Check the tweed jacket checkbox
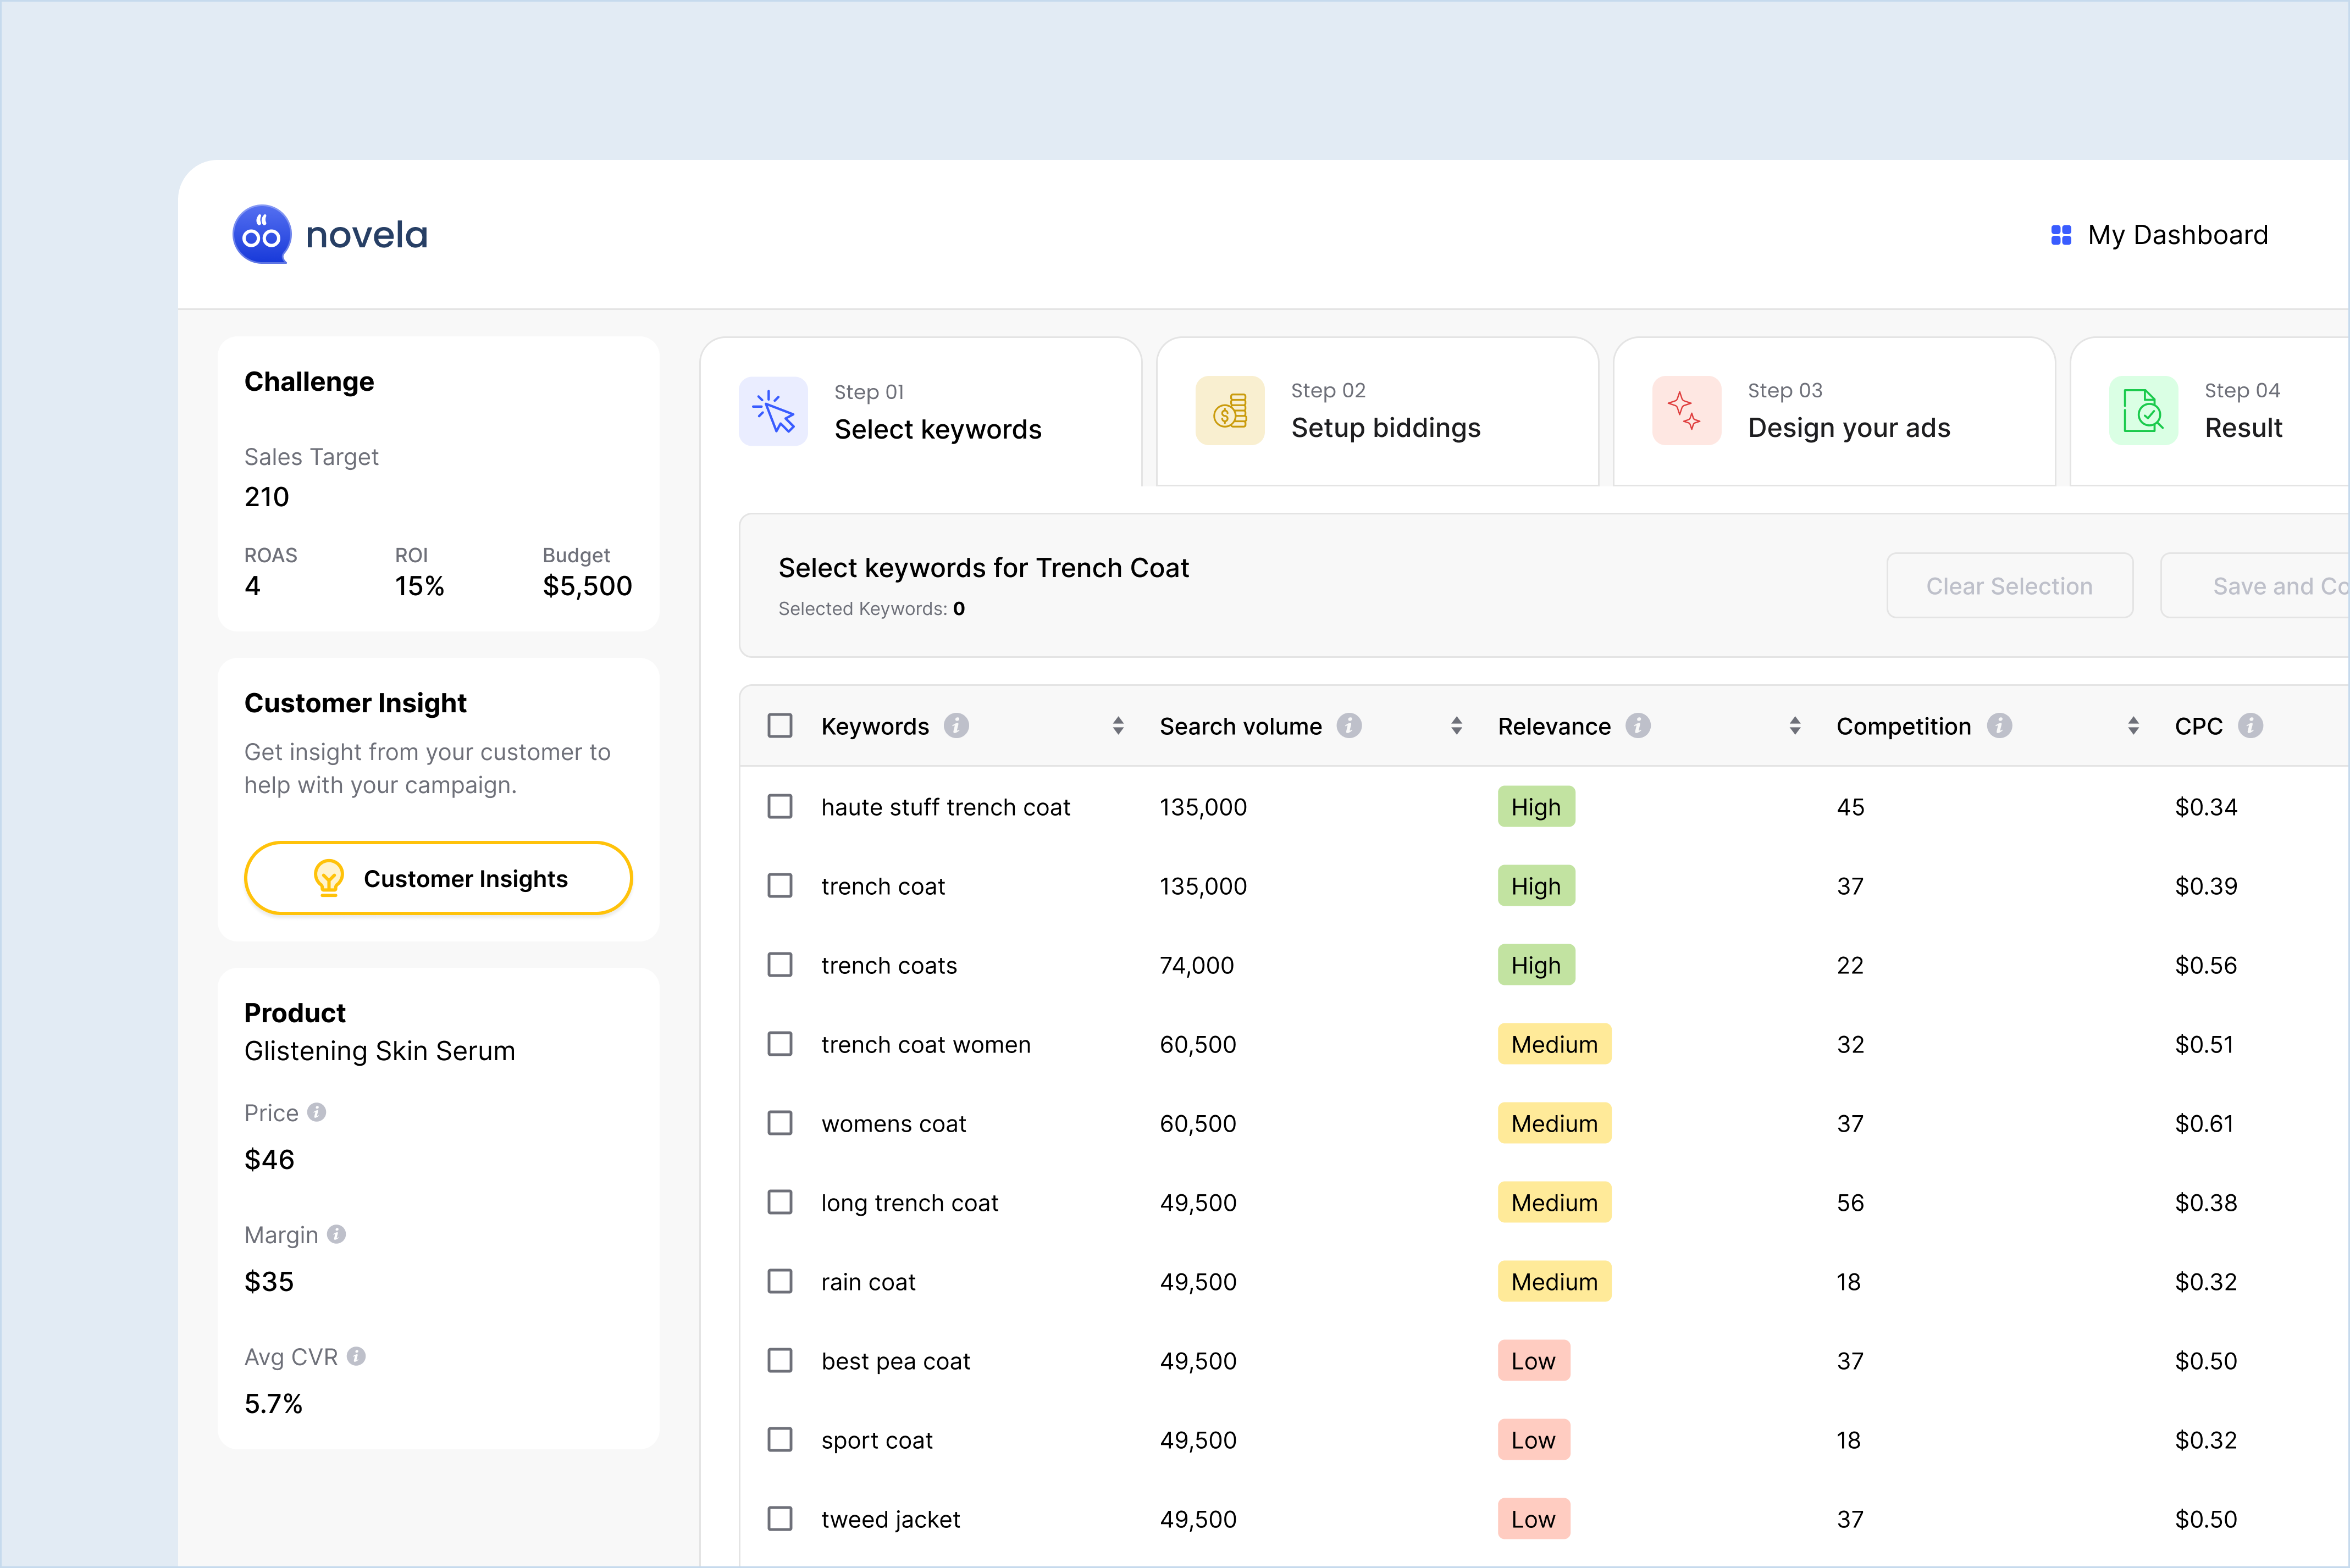The height and width of the screenshot is (1568, 2350). click(x=780, y=1518)
